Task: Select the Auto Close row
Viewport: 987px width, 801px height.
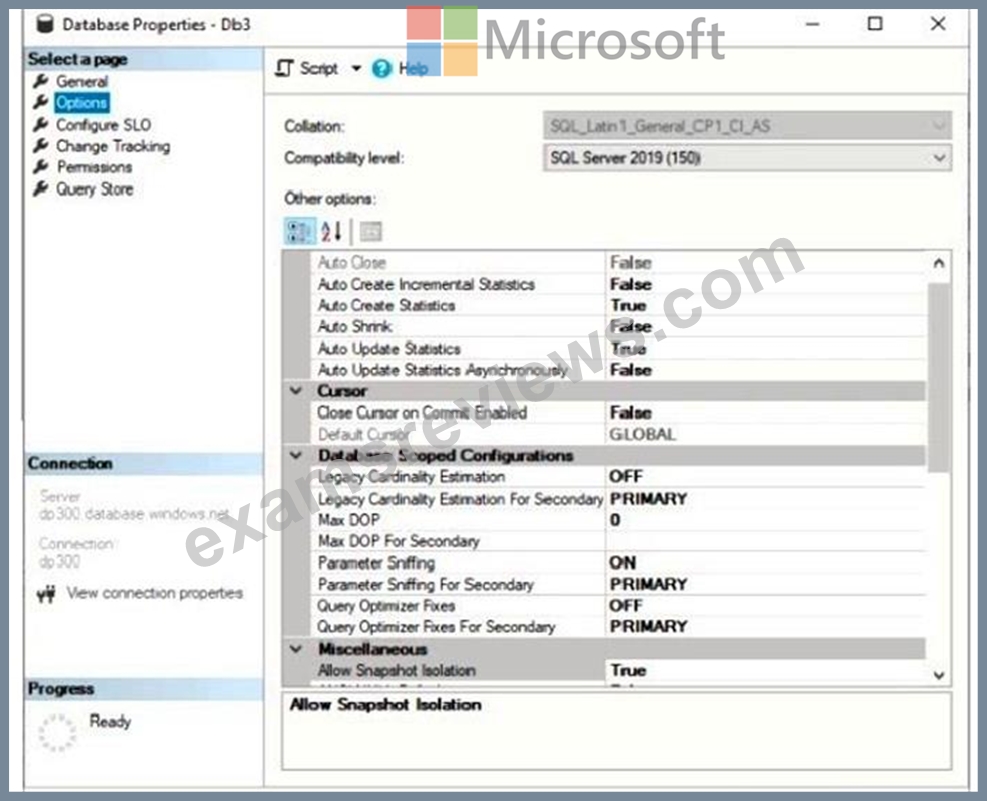Action: coord(619,262)
